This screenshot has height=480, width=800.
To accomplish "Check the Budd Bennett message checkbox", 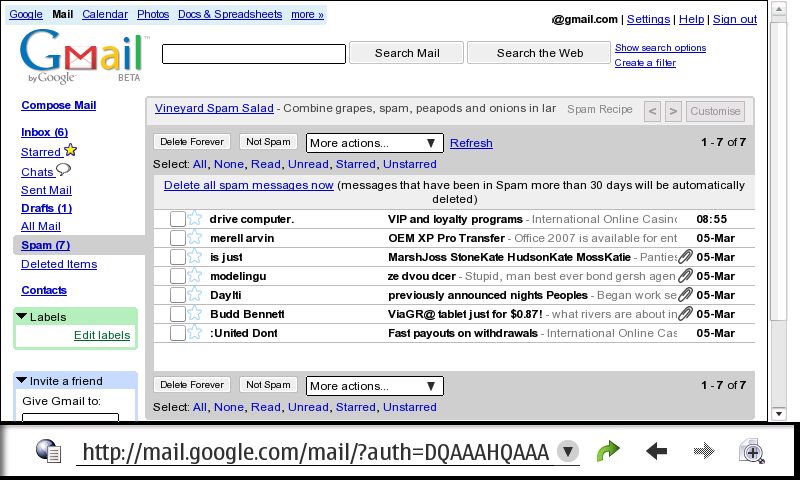I will [178, 314].
